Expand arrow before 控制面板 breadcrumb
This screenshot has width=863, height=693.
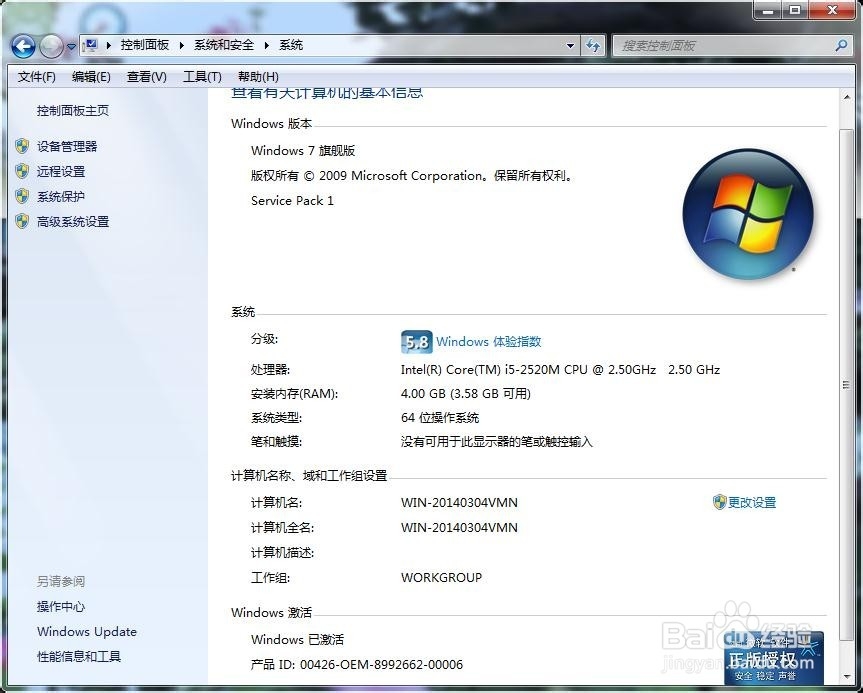pos(108,45)
